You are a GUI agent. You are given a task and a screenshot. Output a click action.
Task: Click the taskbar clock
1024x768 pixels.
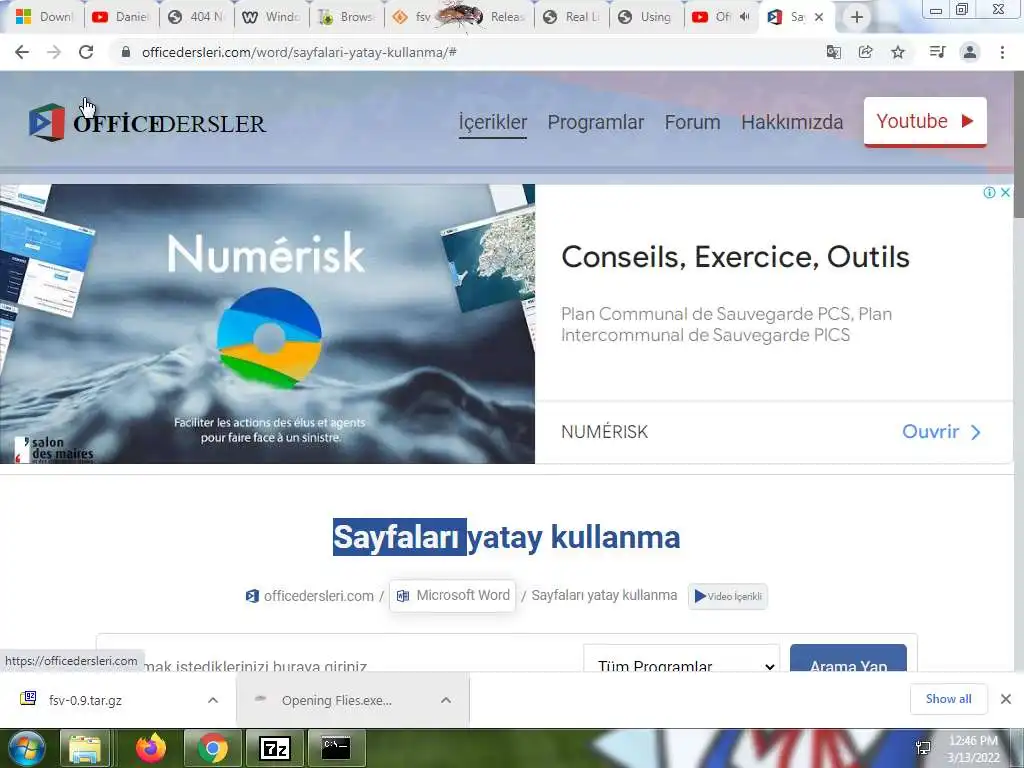(x=973, y=749)
